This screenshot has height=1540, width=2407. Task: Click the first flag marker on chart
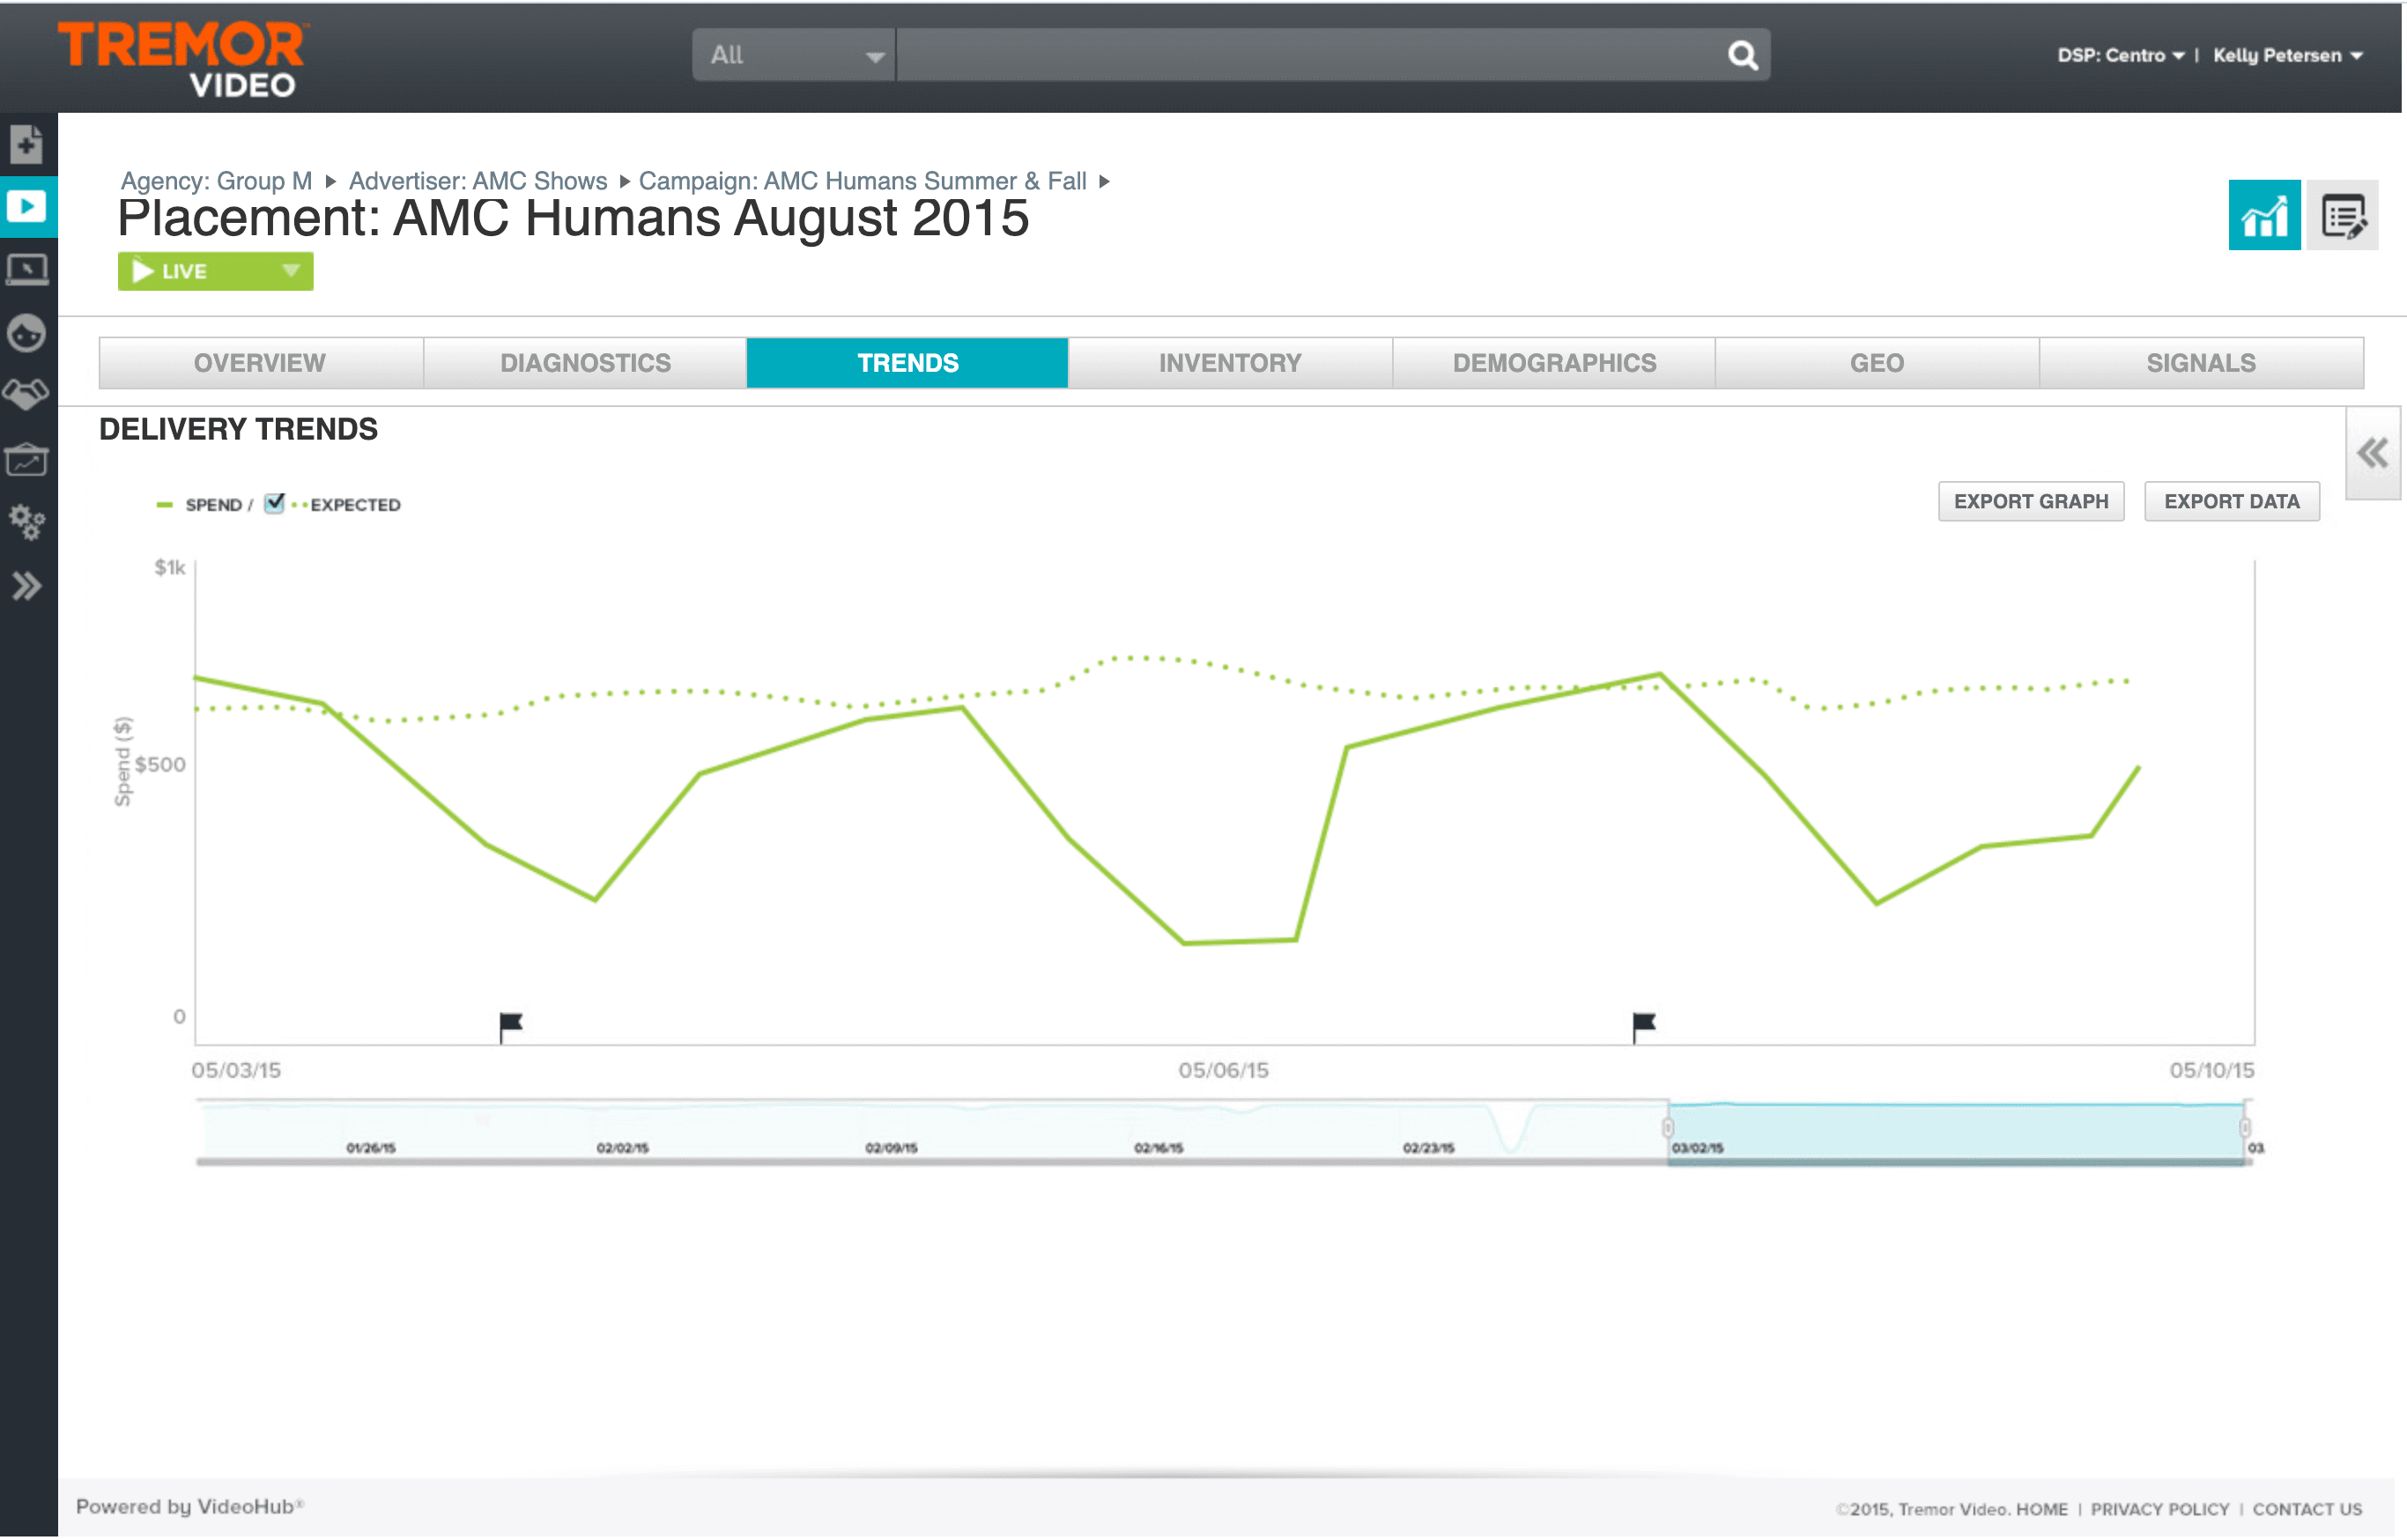510,1026
